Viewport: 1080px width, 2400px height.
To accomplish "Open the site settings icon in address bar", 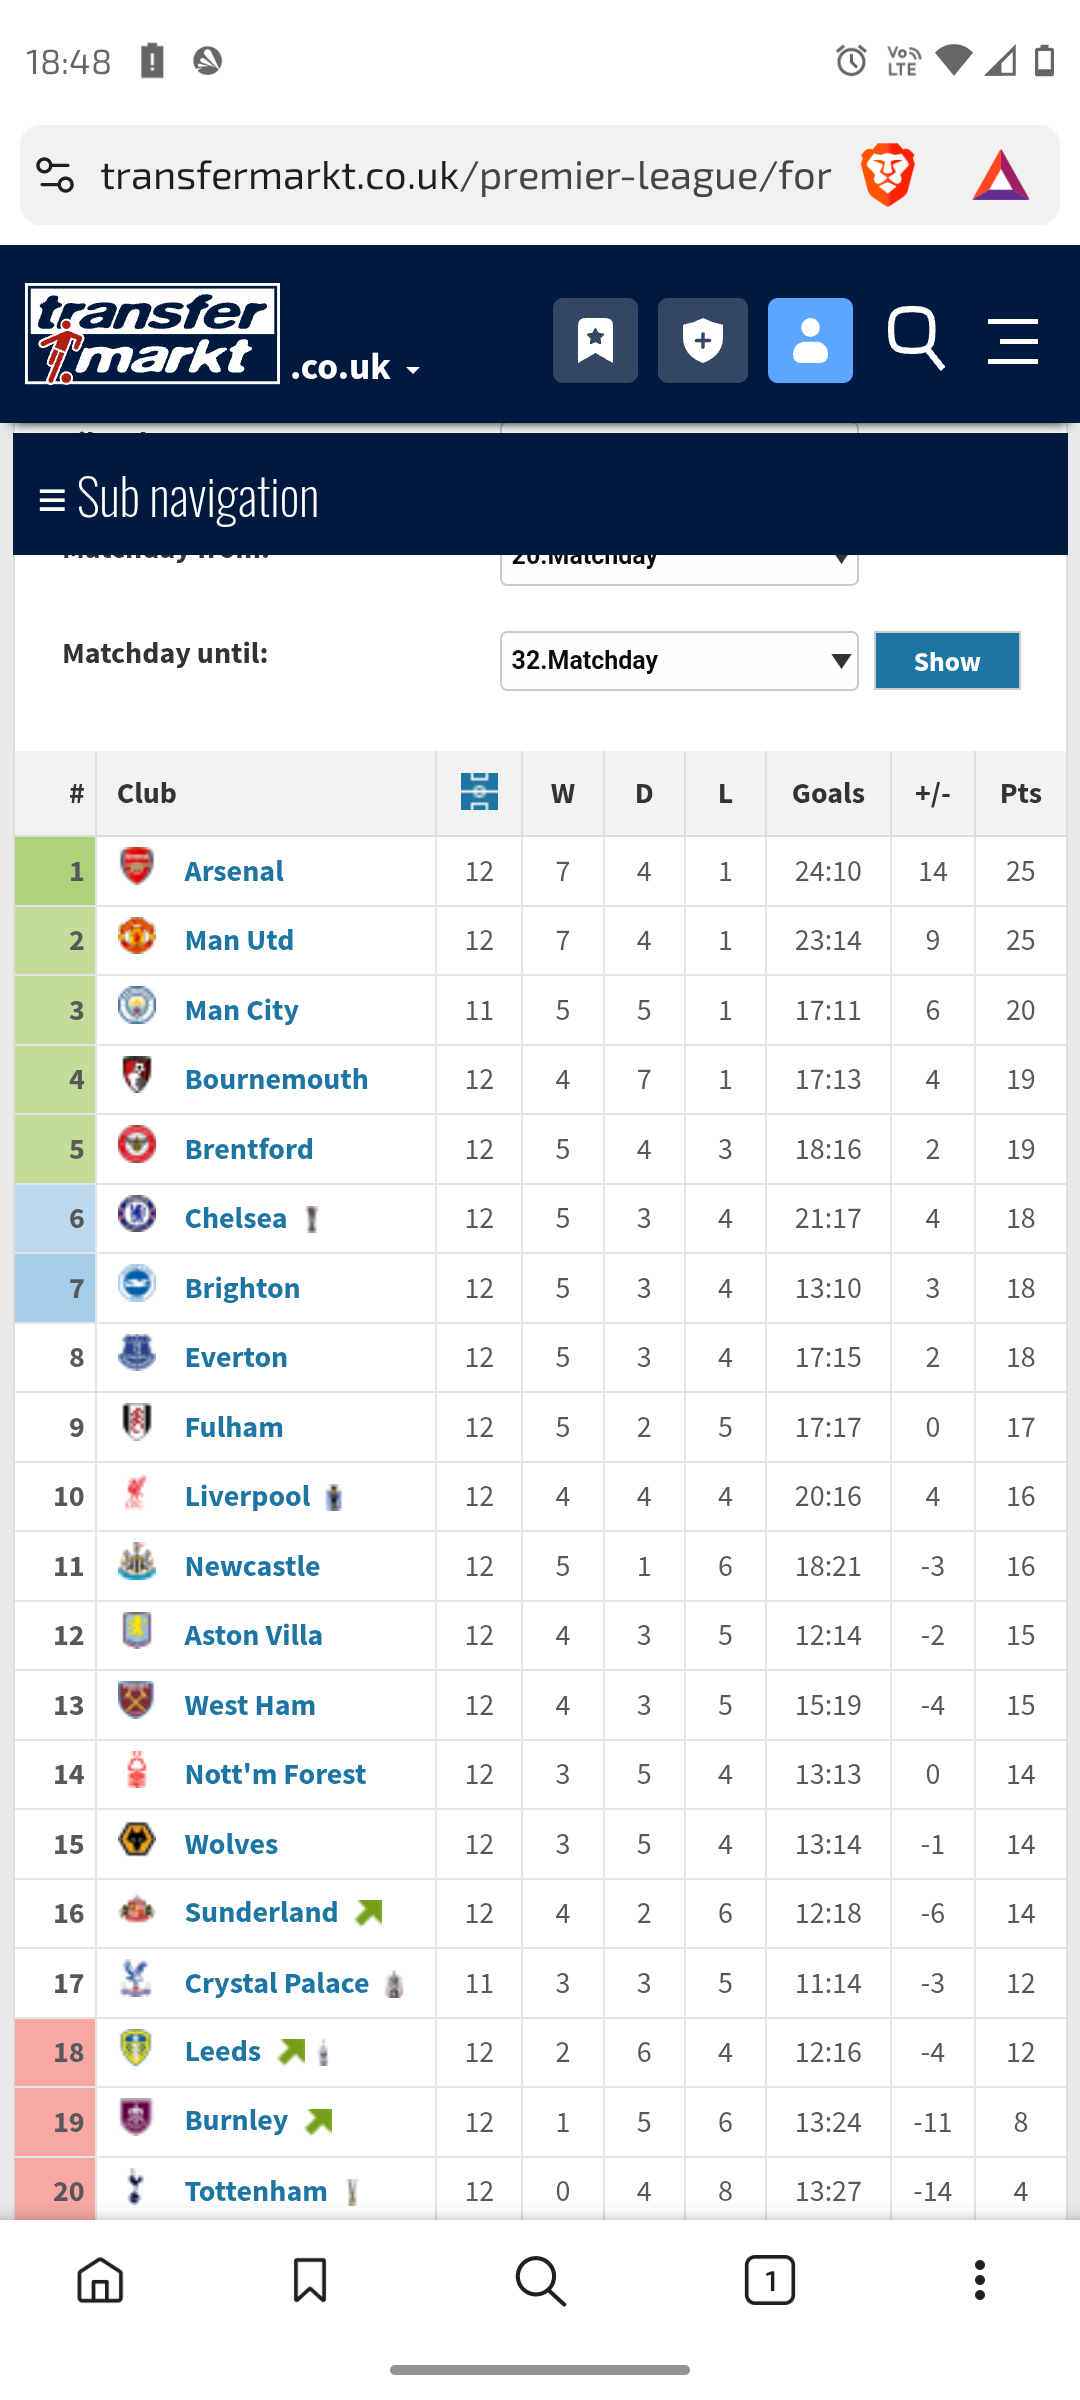I will 56,176.
